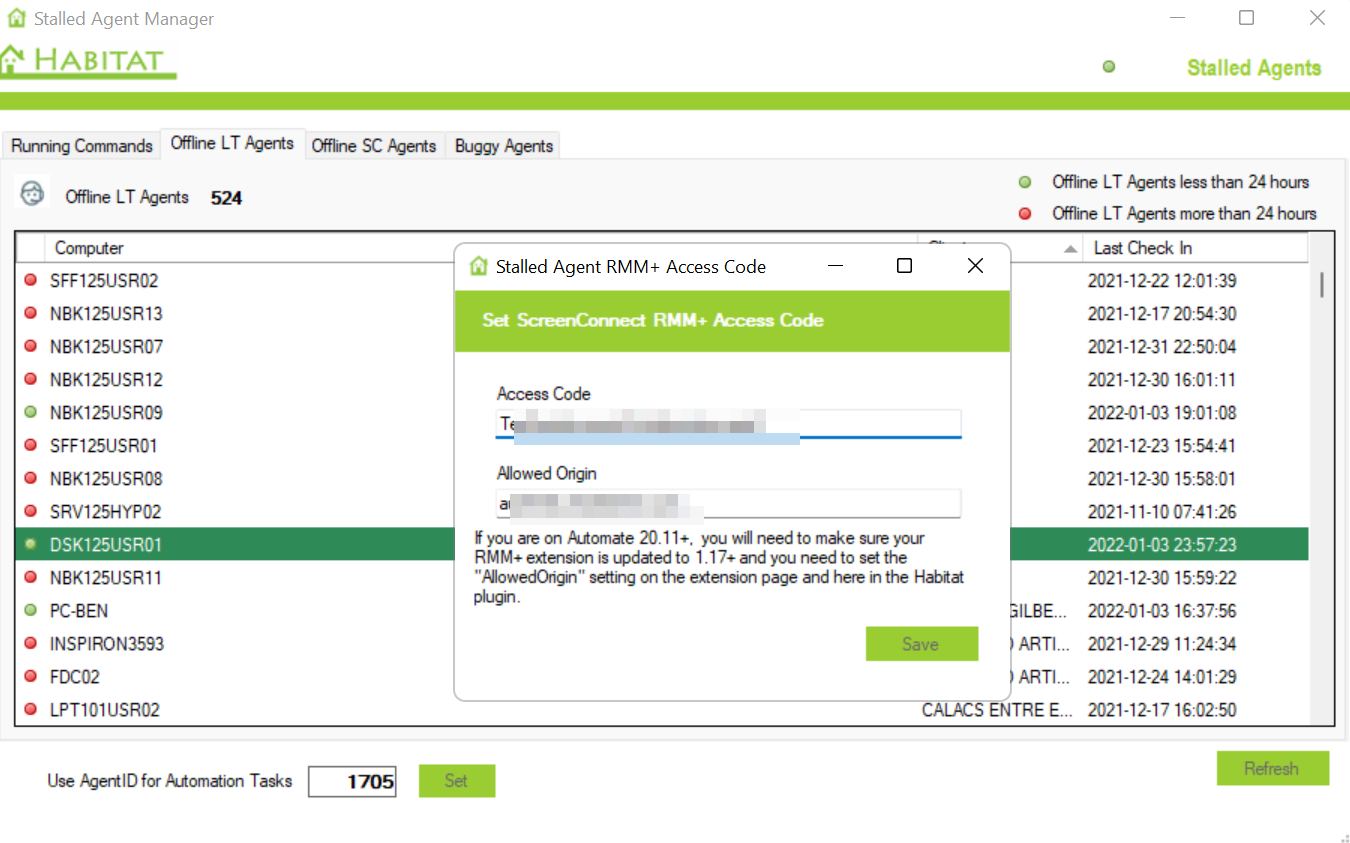Image resolution: width=1350 pixels, height=843 pixels.
Task: Click the Set button for AgentID
Action: tap(456, 781)
